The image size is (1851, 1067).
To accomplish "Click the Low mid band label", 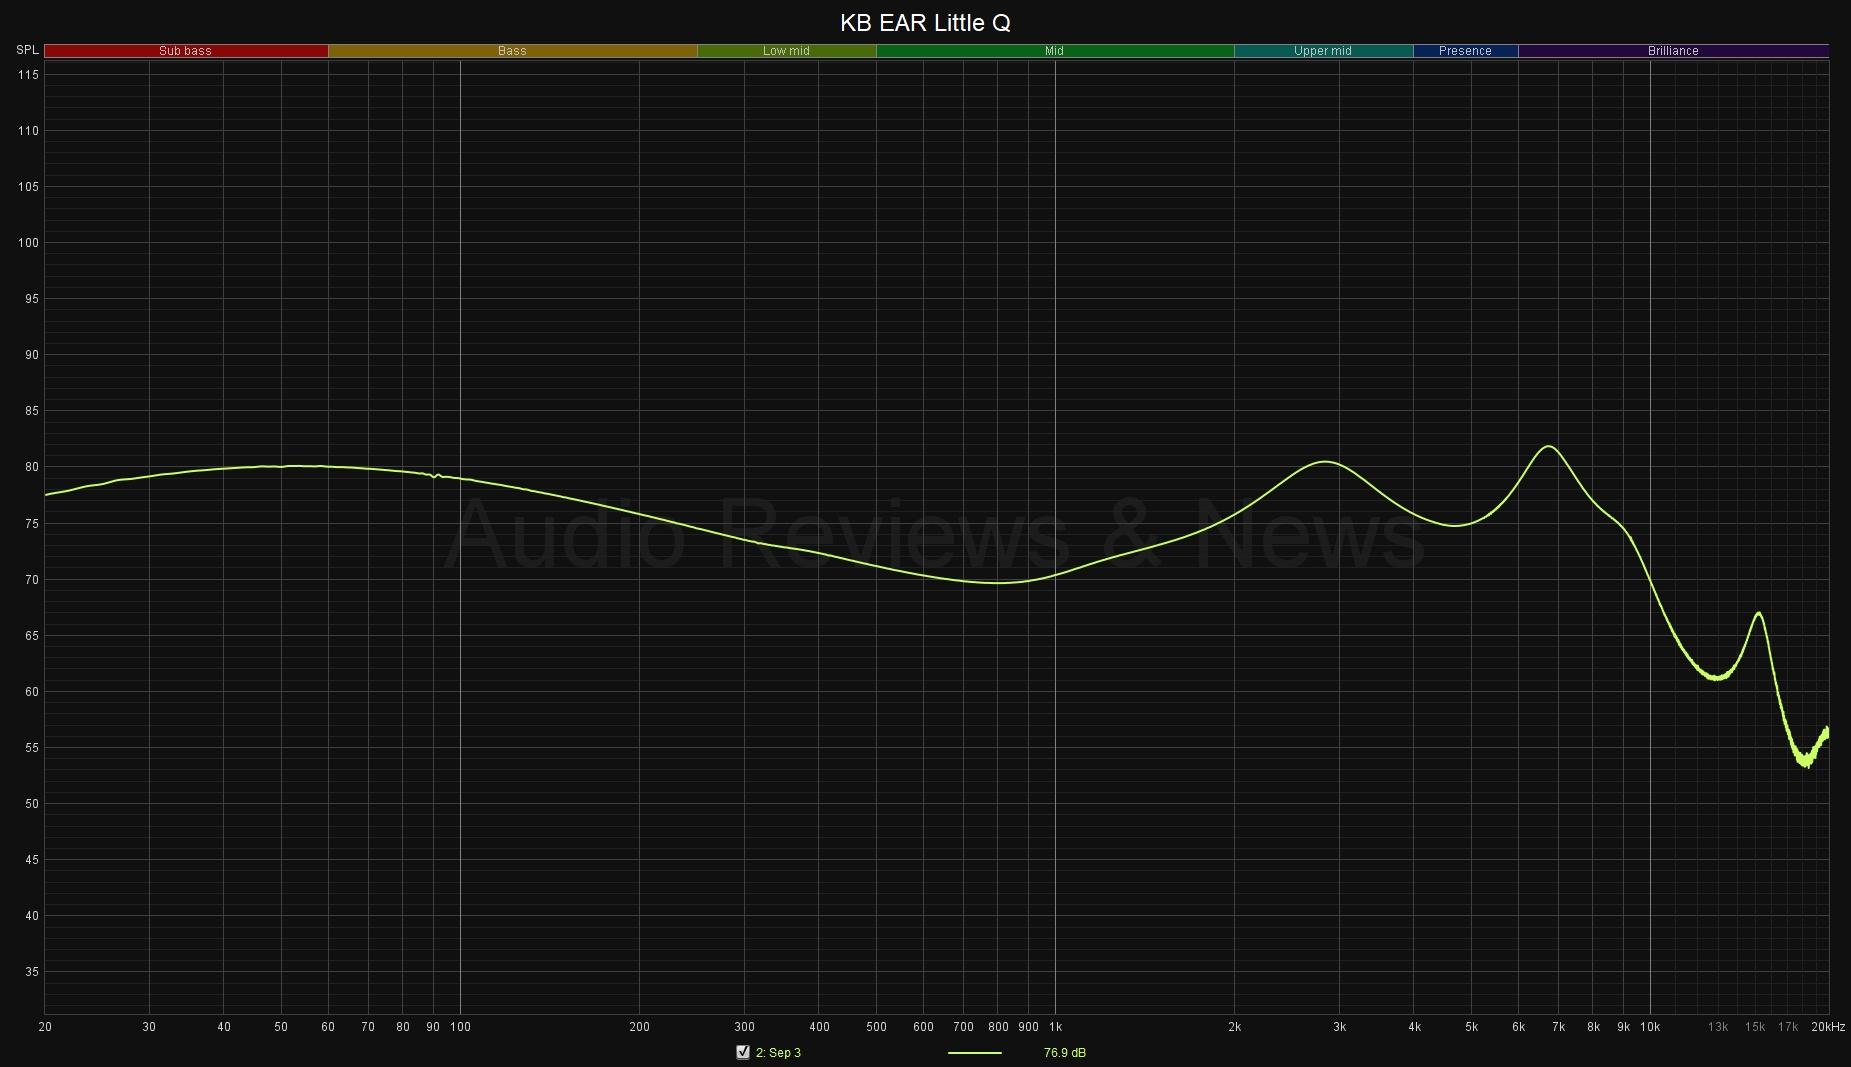I will (x=786, y=51).
